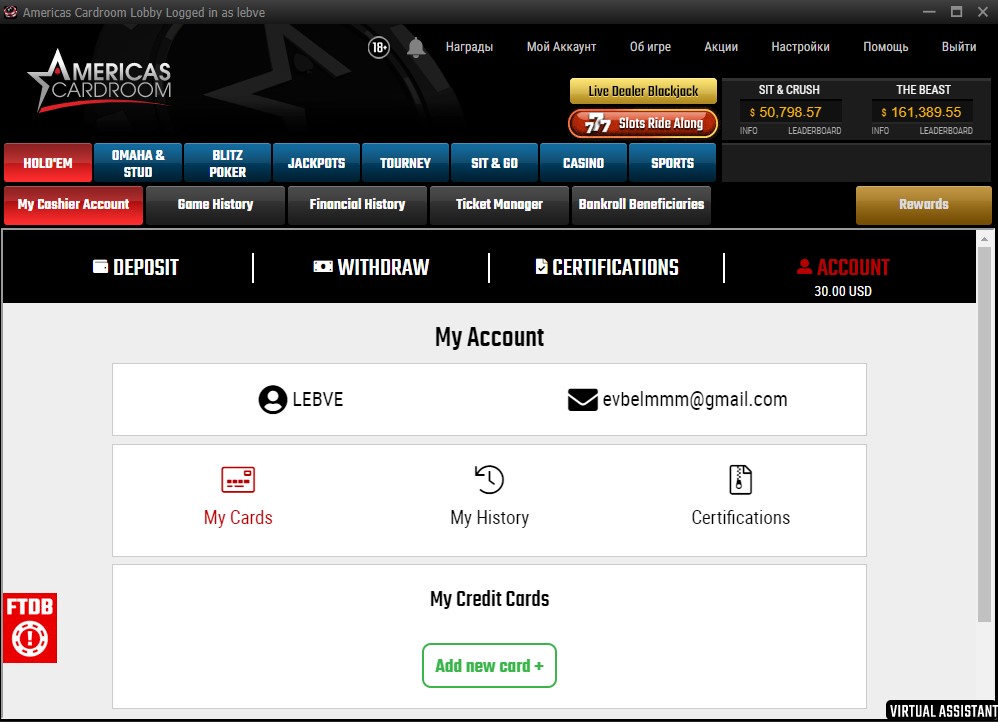Click the My History label
Image resolution: width=998 pixels, height=722 pixels.
(x=489, y=518)
